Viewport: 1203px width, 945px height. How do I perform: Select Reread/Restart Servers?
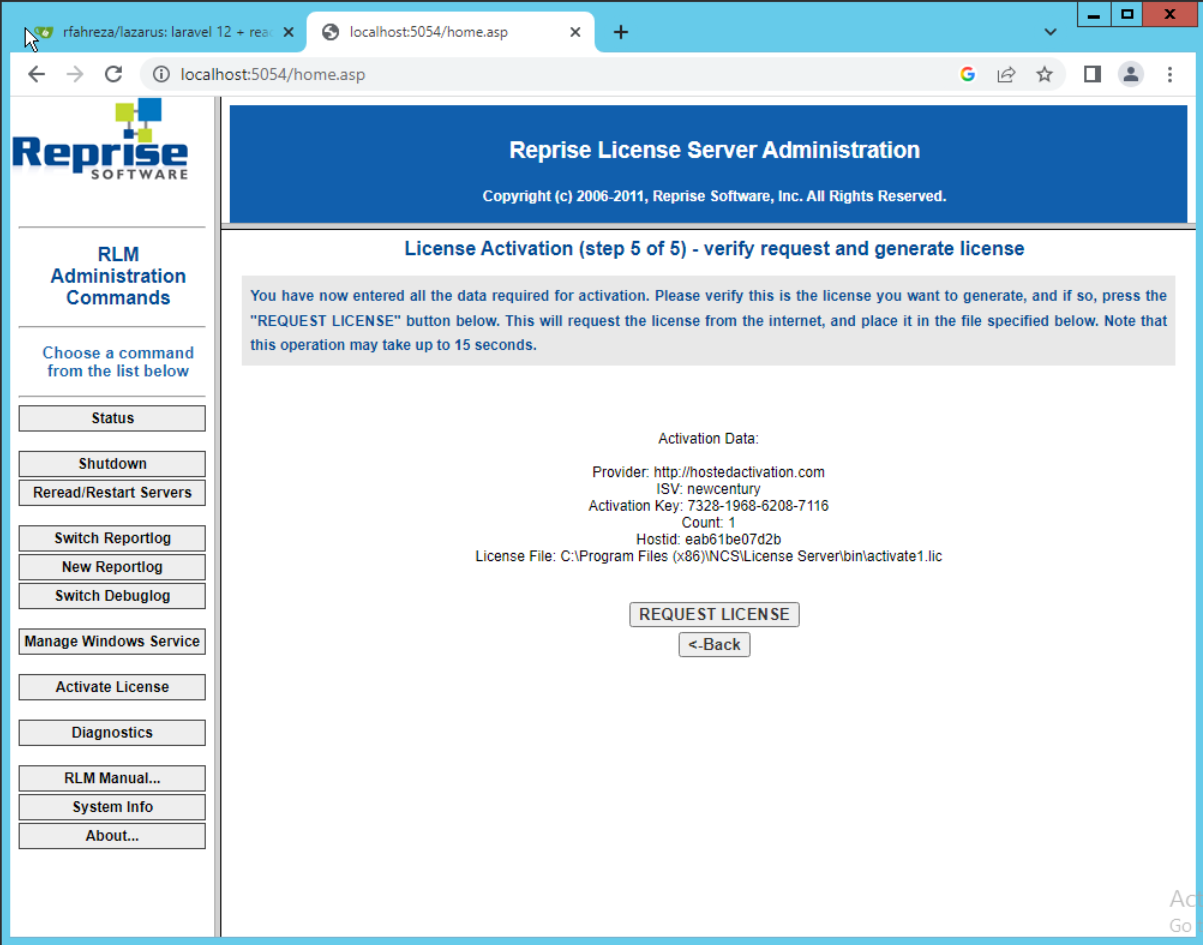pos(112,493)
